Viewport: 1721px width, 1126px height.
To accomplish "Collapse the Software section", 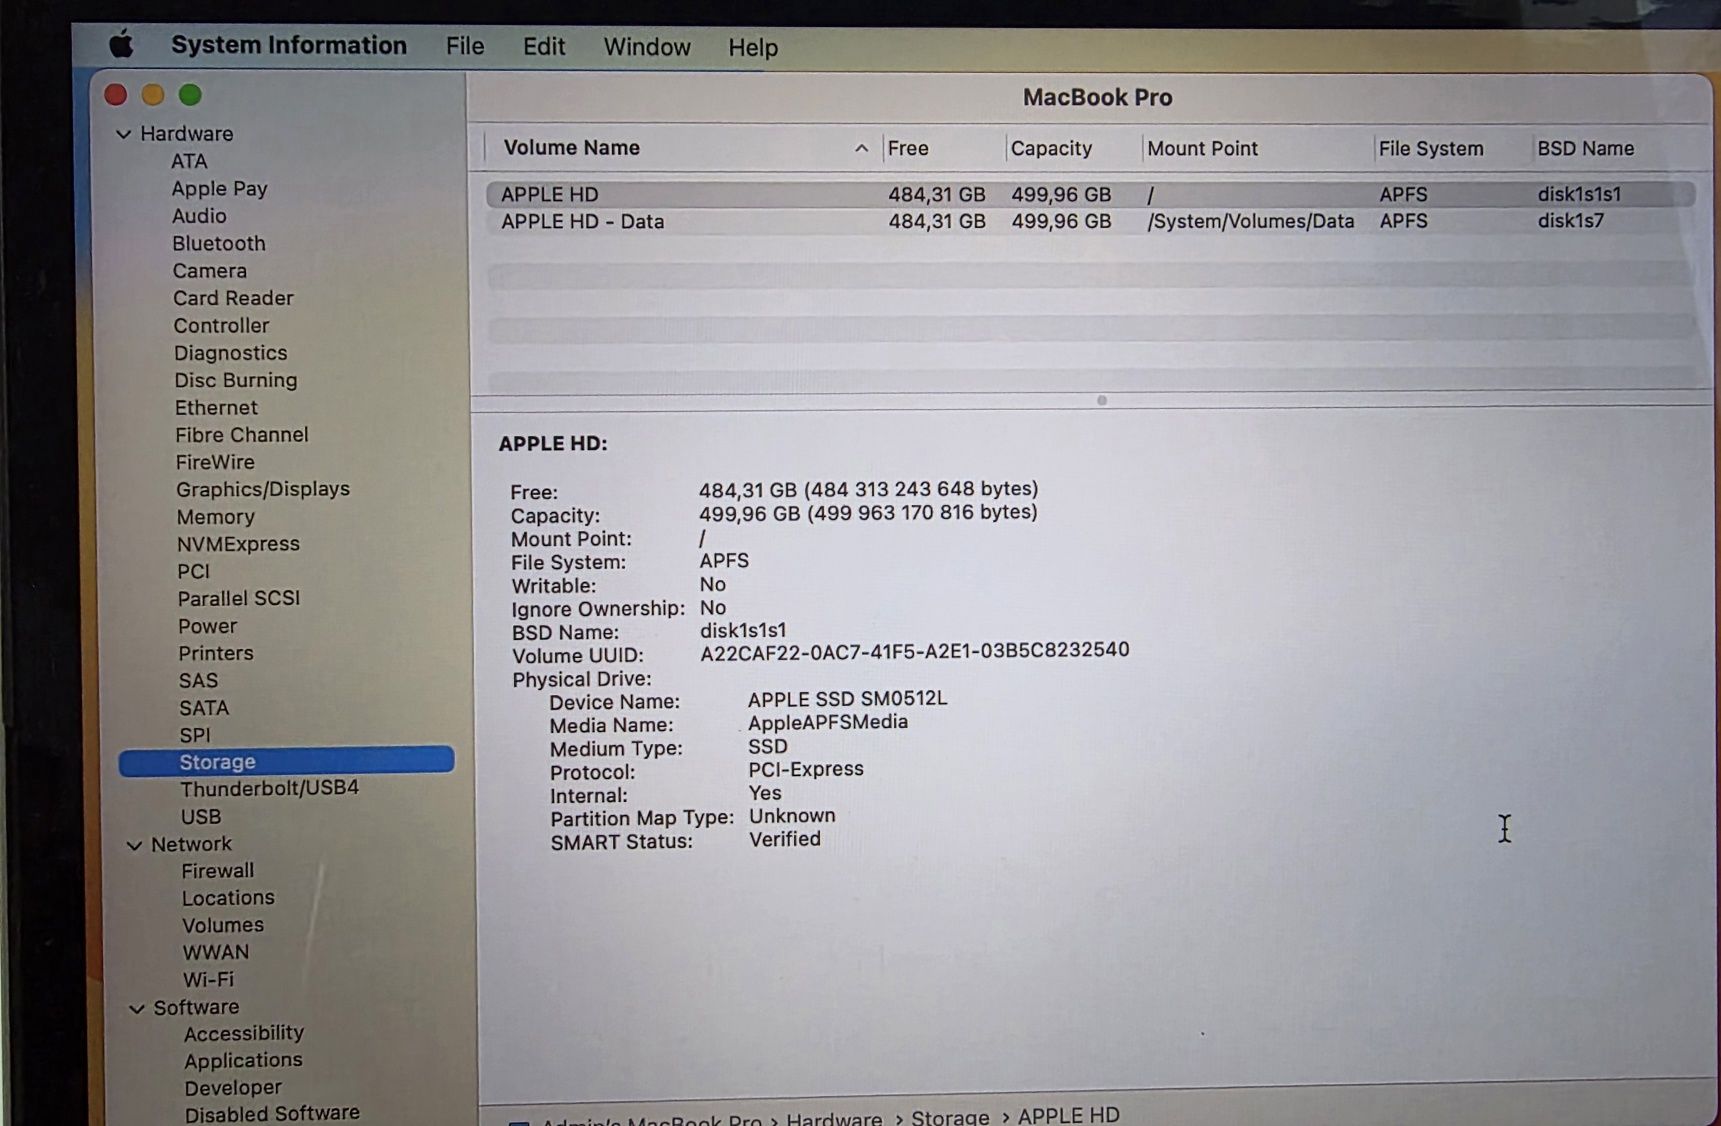I will click(x=137, y=1009).
